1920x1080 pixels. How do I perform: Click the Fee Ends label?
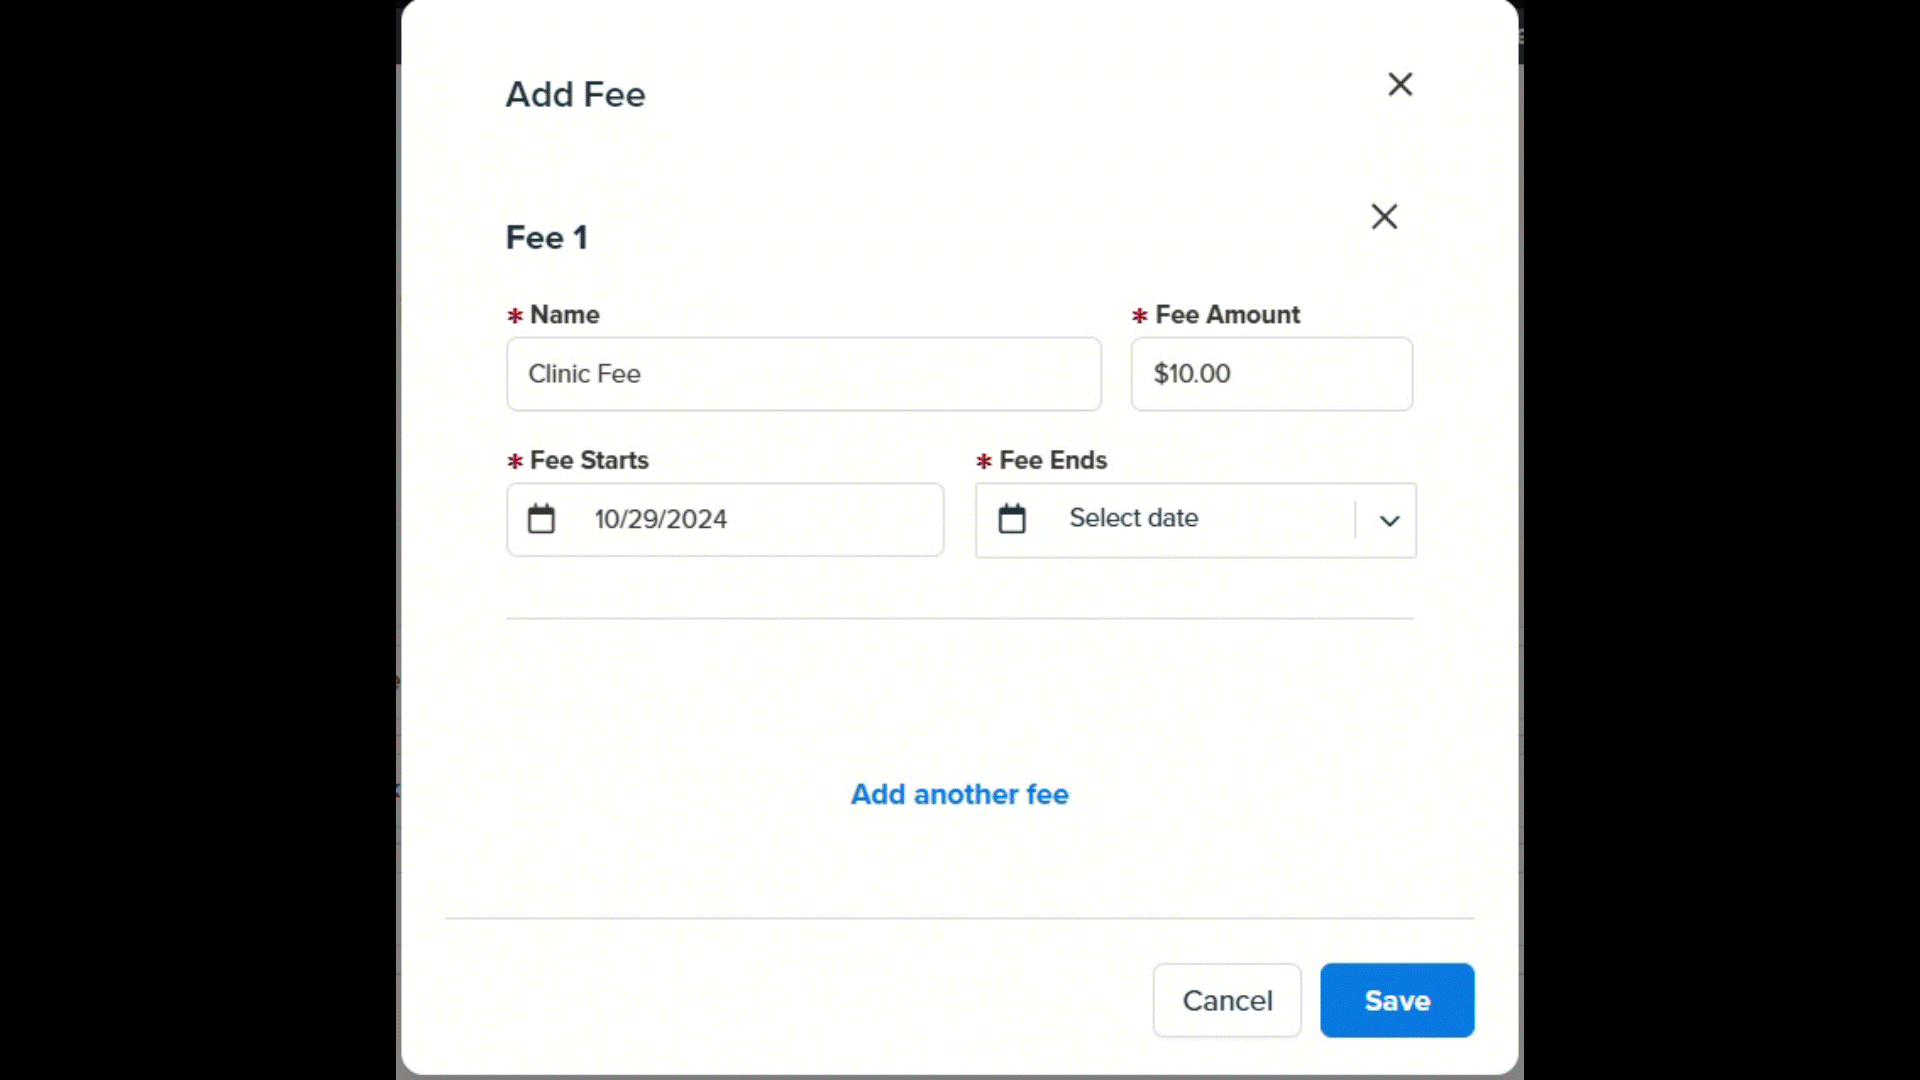[1053, 460]
